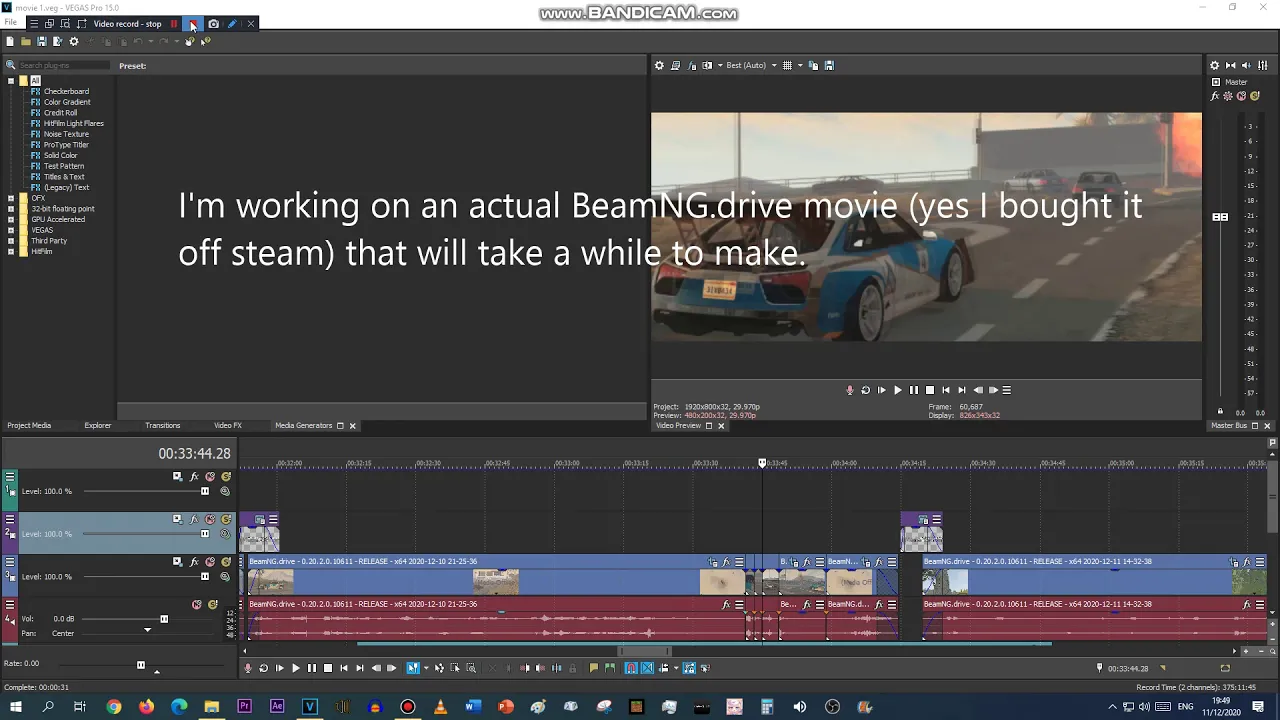
Task: Expand the HitFilm folder
Action: click(11, 251)
